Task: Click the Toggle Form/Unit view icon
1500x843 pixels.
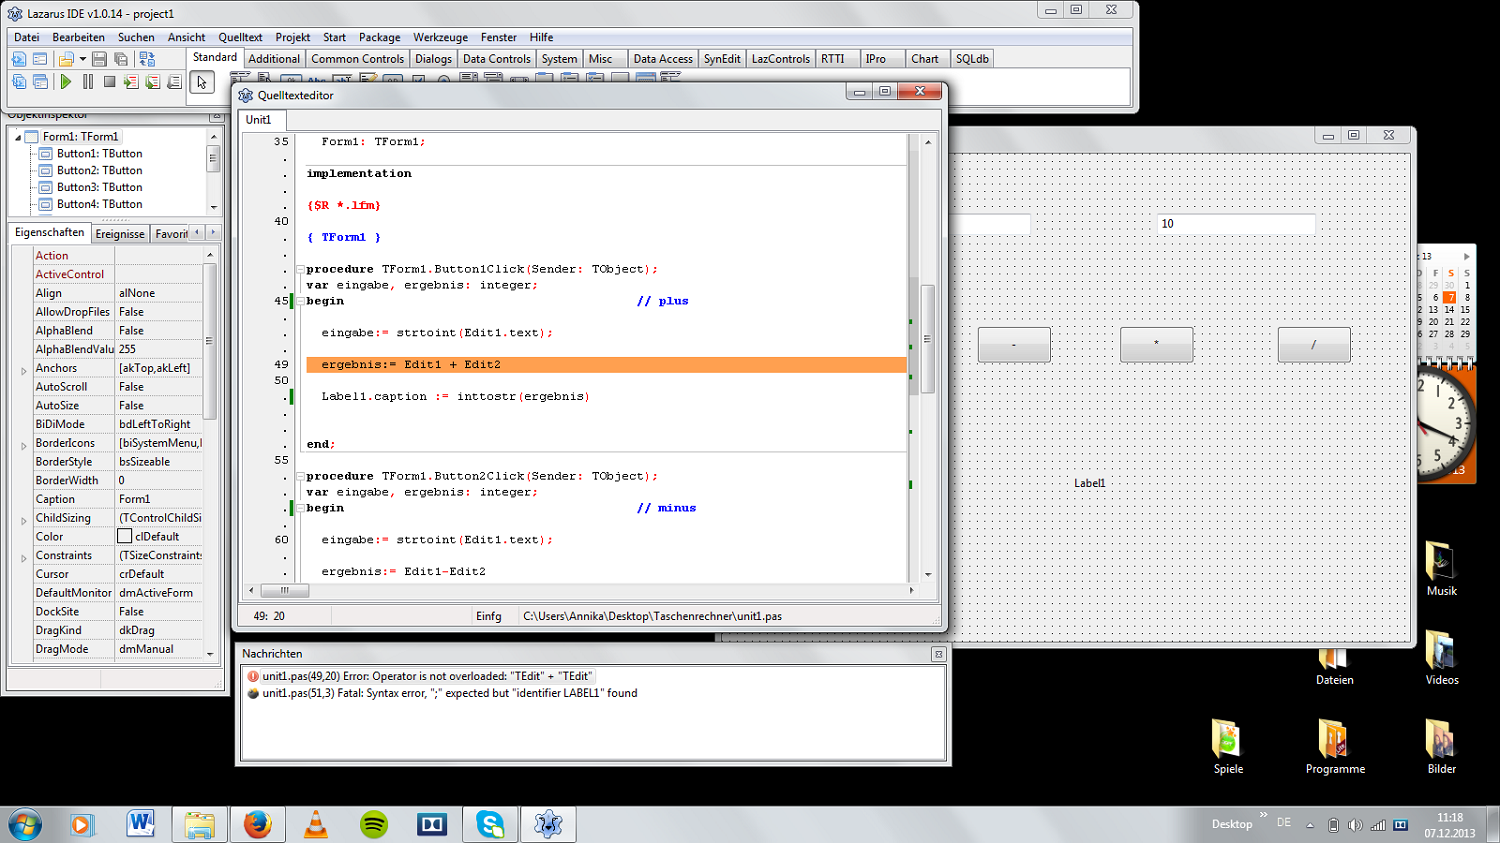Action: pyautogui.click(x=147, y=60)
